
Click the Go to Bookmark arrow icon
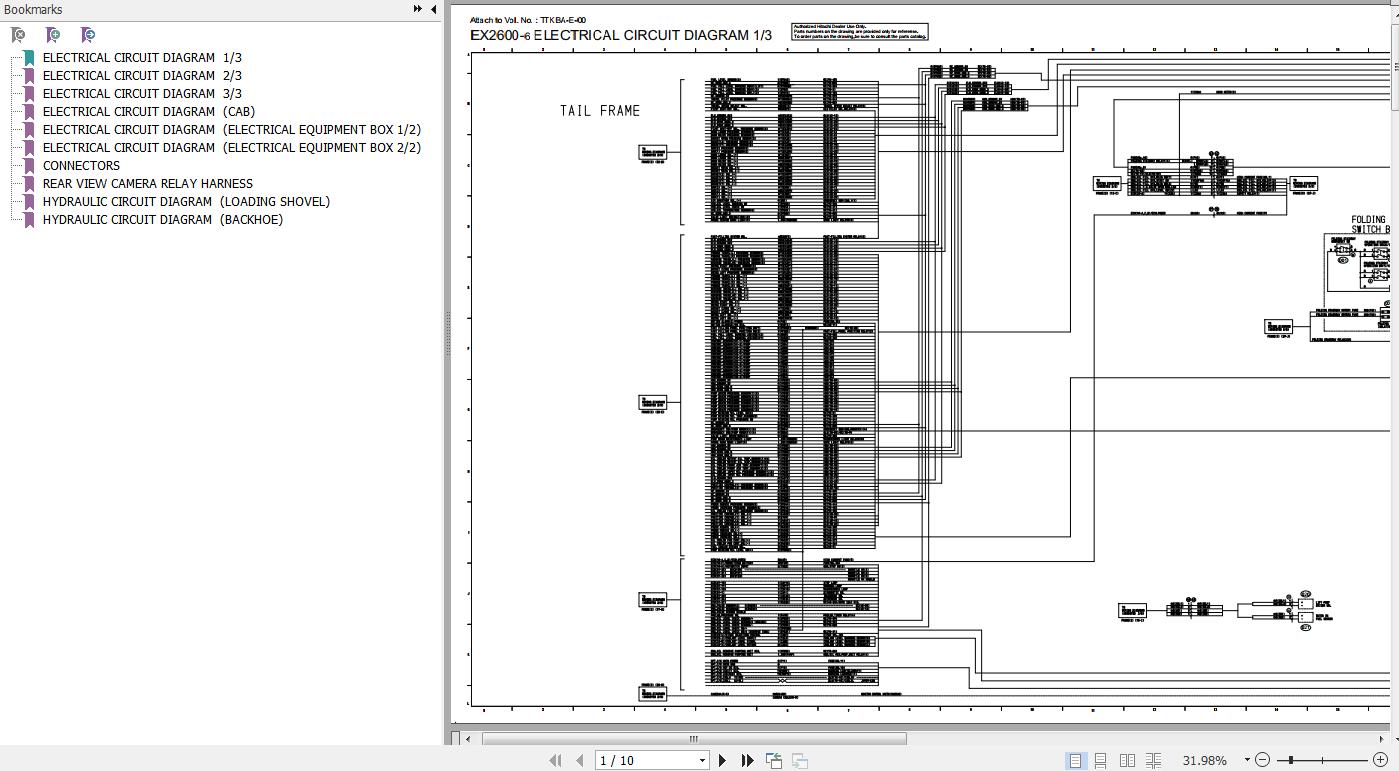88,35
